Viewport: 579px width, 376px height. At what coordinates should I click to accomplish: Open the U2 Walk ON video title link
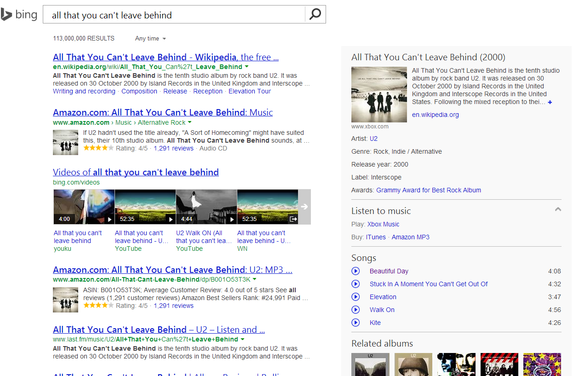point(204,237)
